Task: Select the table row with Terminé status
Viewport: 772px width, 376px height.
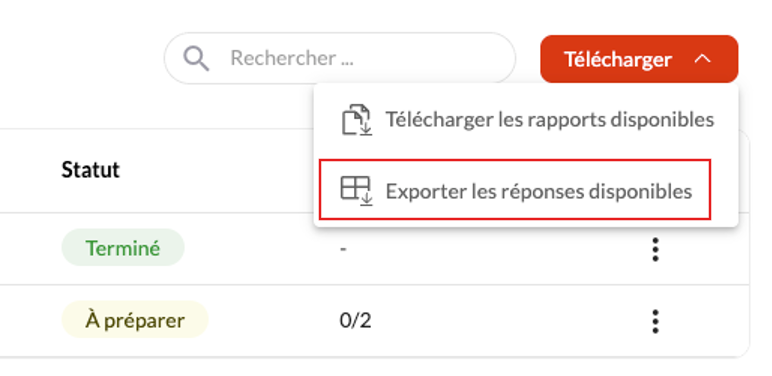Action: click(374, 249)
